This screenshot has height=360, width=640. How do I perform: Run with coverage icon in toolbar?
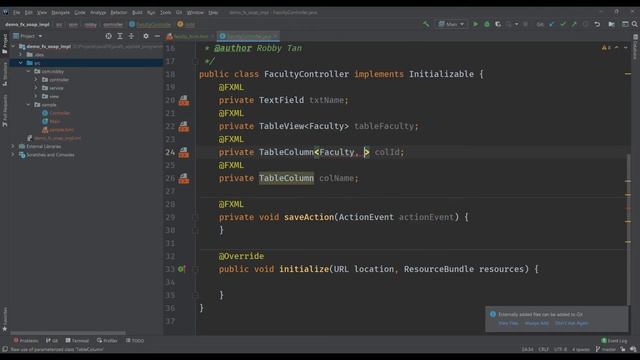[498, 24]
